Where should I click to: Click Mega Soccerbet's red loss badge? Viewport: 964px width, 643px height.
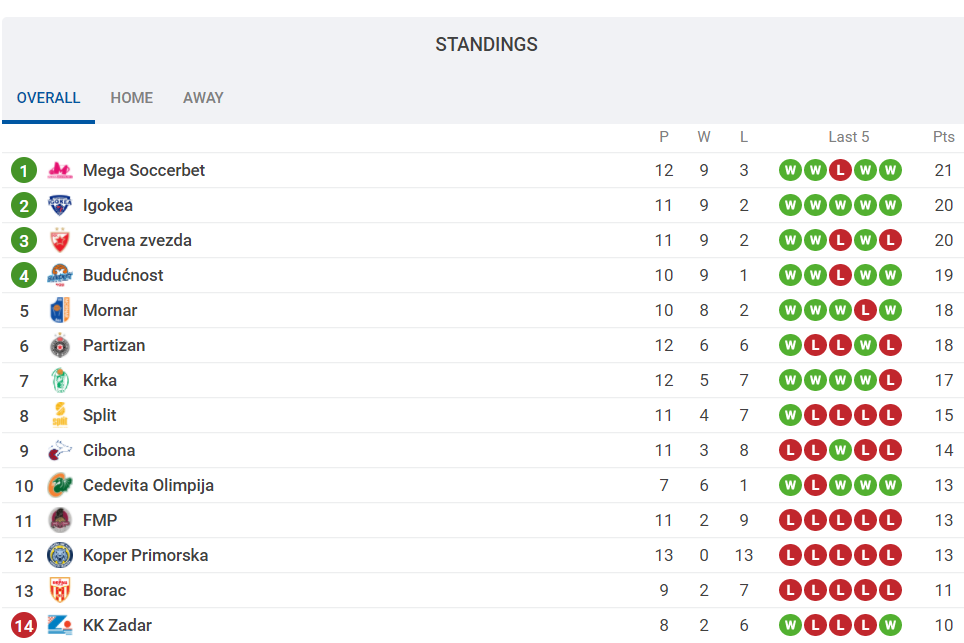(x=841, y=170)
